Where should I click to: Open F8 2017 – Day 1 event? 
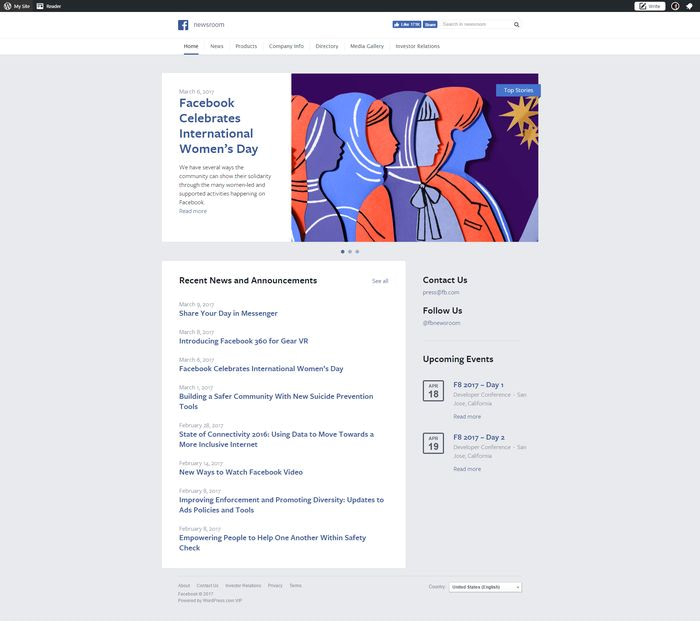[x=478, y=385]
